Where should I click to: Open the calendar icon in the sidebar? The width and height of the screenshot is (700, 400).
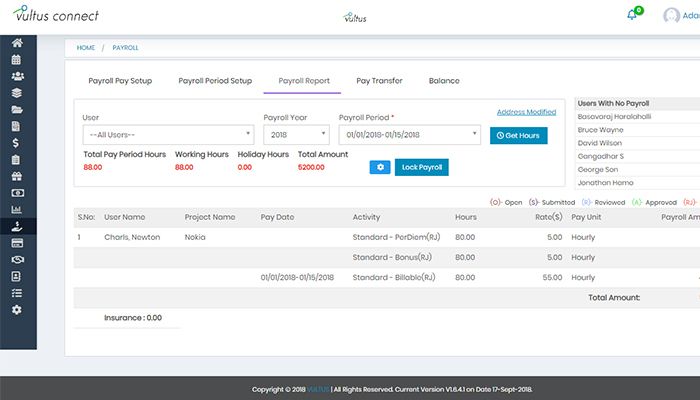17,59
